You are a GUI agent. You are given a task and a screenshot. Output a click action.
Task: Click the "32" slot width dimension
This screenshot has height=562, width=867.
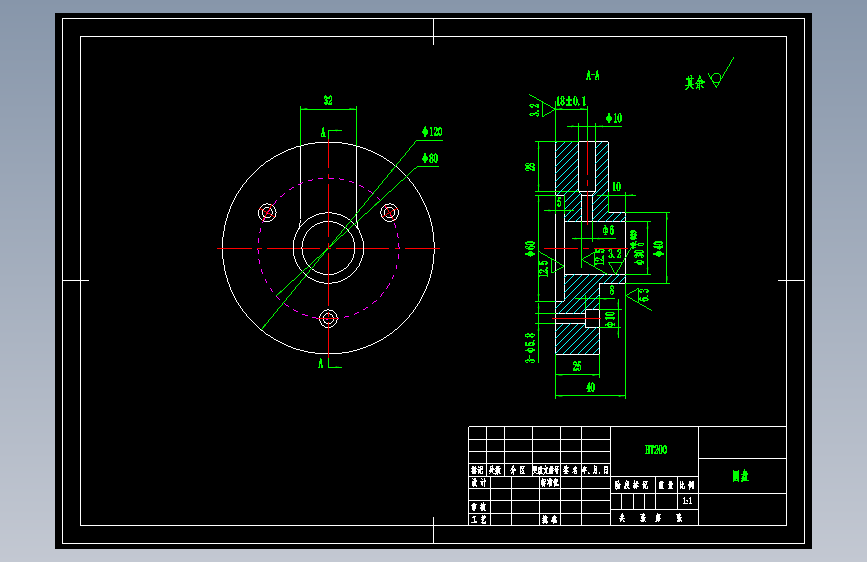[x=328, y=100]
